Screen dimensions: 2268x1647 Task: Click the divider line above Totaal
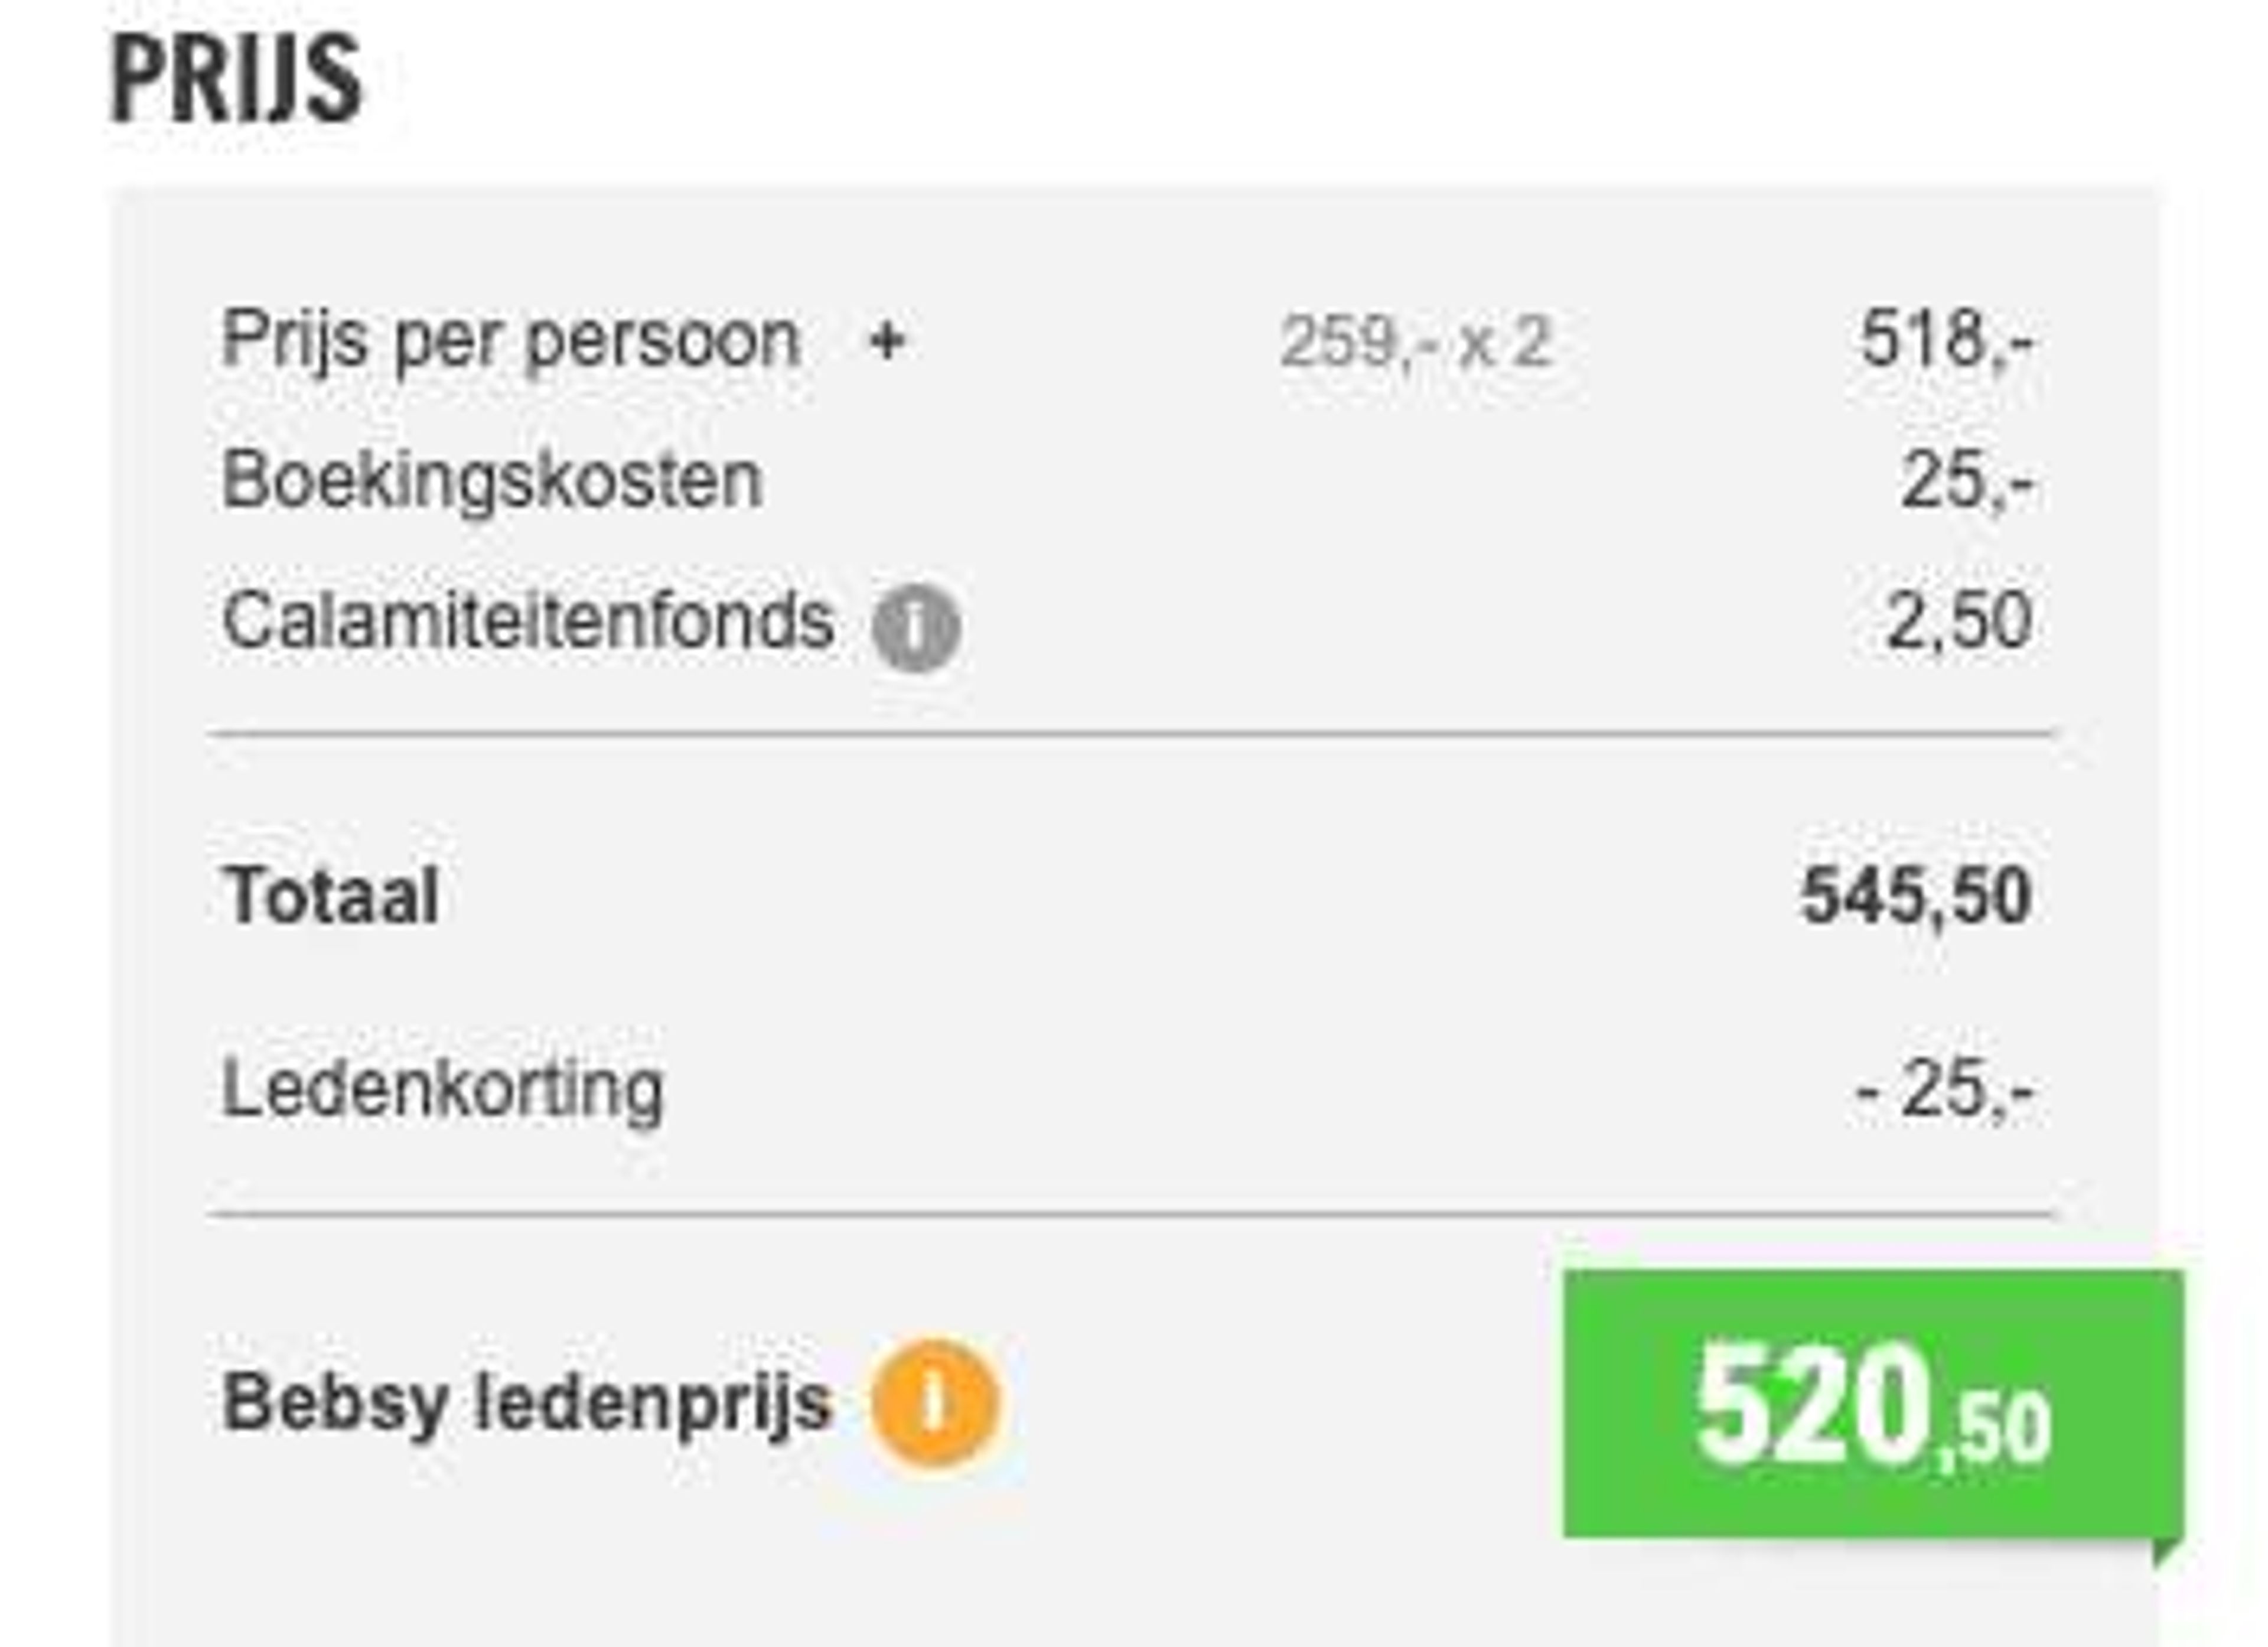point(1131,735)
